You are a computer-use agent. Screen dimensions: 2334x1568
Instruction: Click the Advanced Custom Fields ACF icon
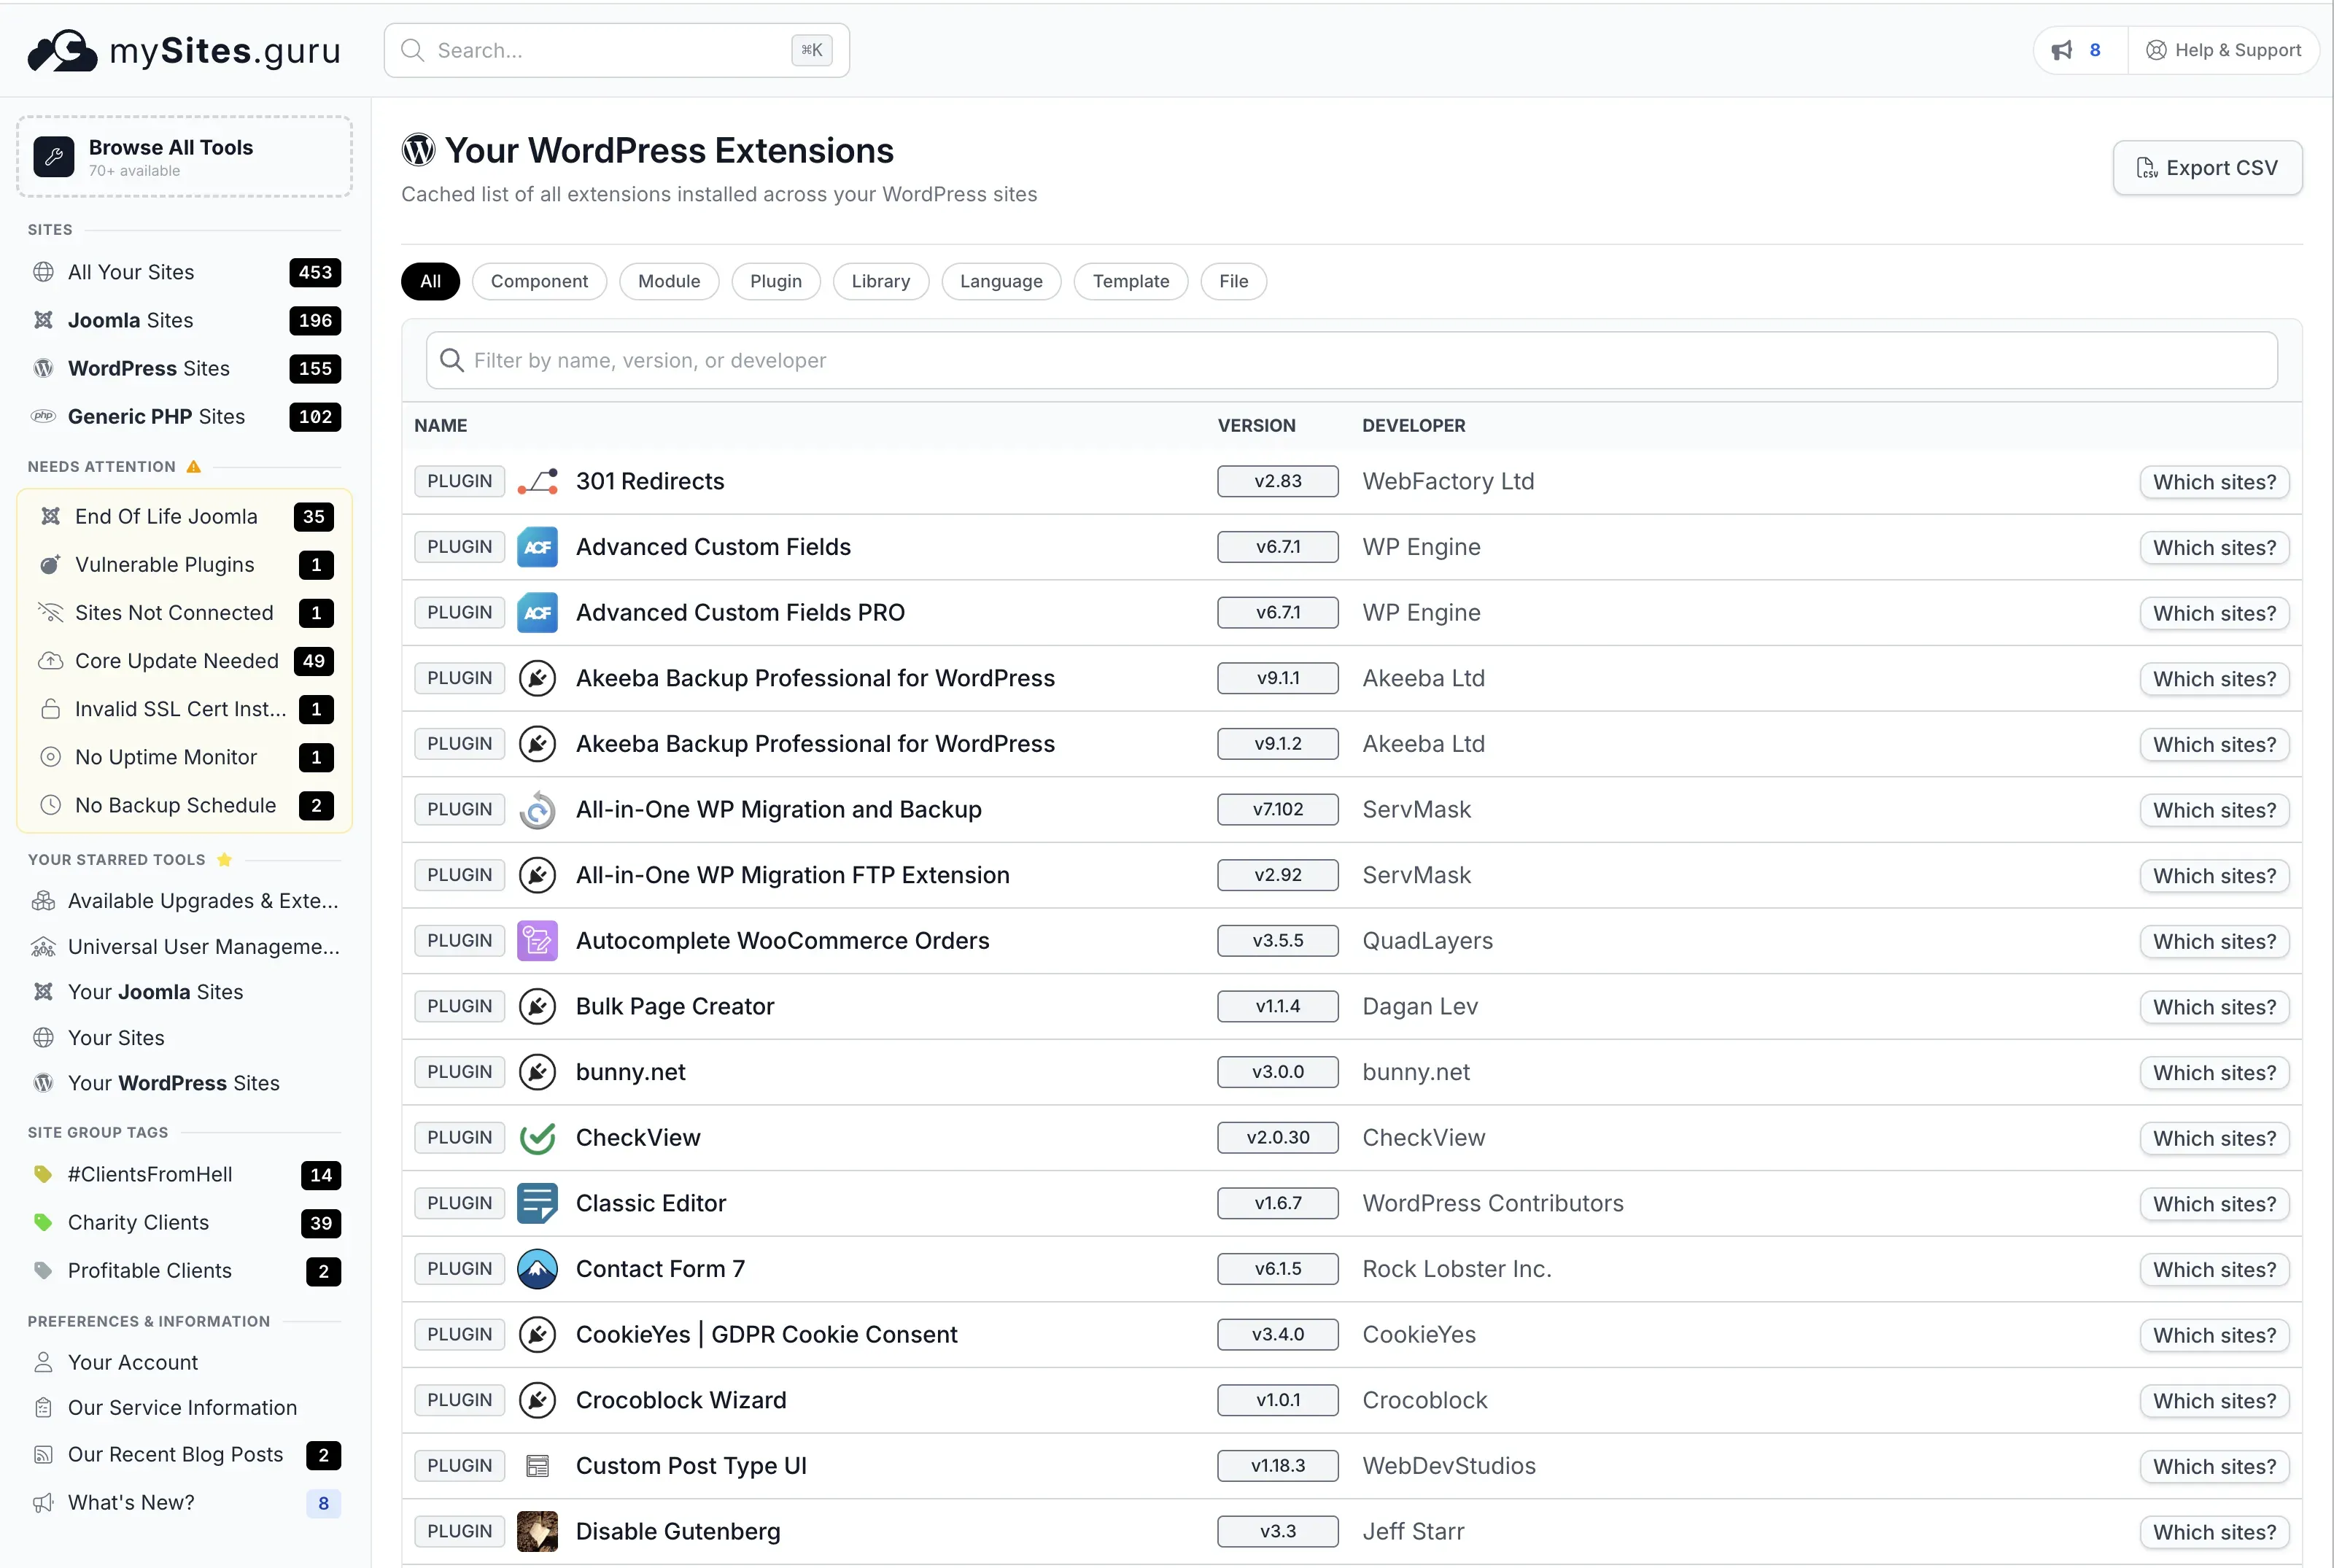[537, 546]
